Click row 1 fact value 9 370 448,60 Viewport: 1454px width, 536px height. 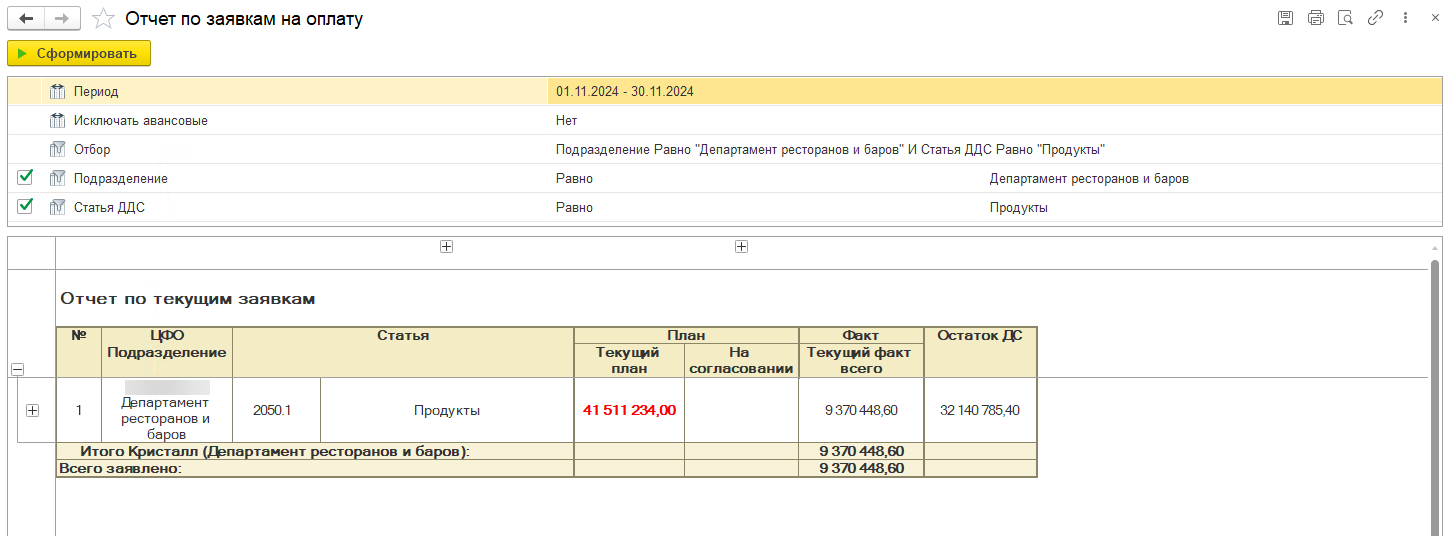click(x=861, y=410)
